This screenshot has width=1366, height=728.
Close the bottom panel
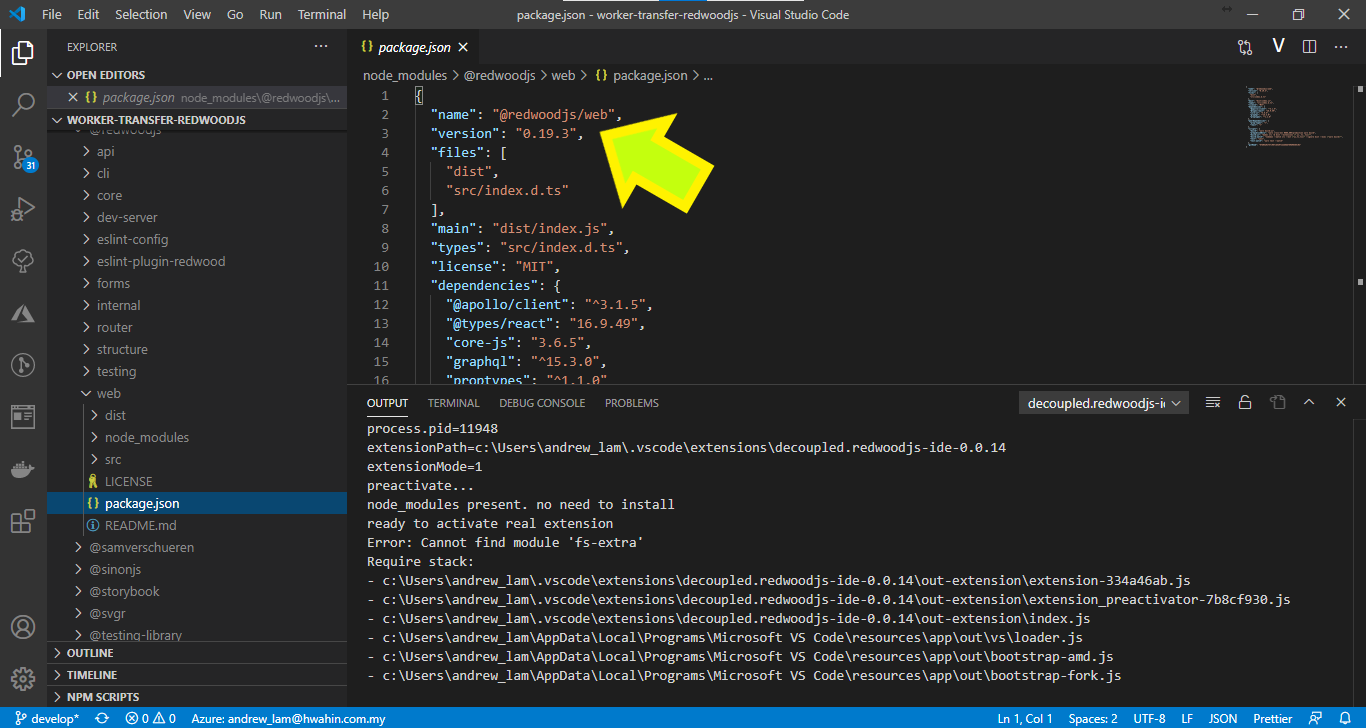pyautogui.click(x=1341, y=403)
